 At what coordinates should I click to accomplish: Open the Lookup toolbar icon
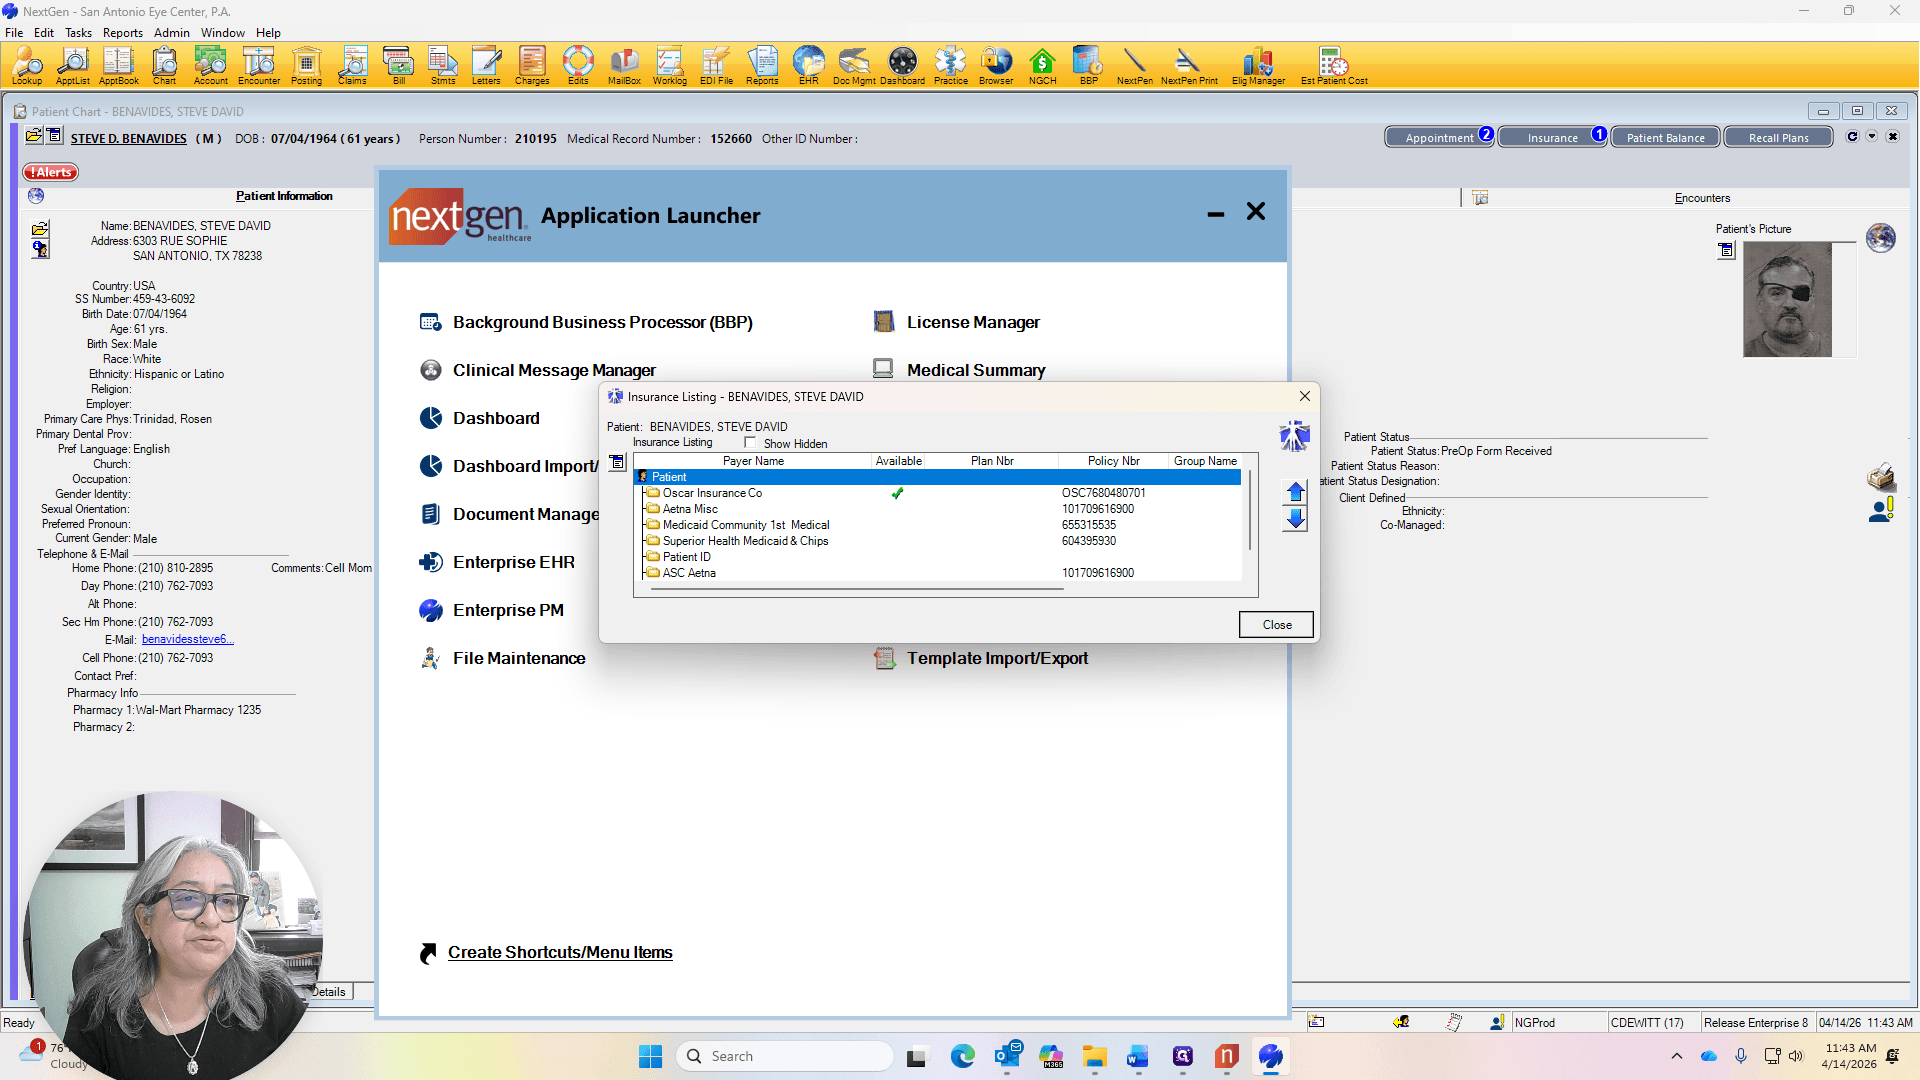pyautogui.click(x=27, y=66)
